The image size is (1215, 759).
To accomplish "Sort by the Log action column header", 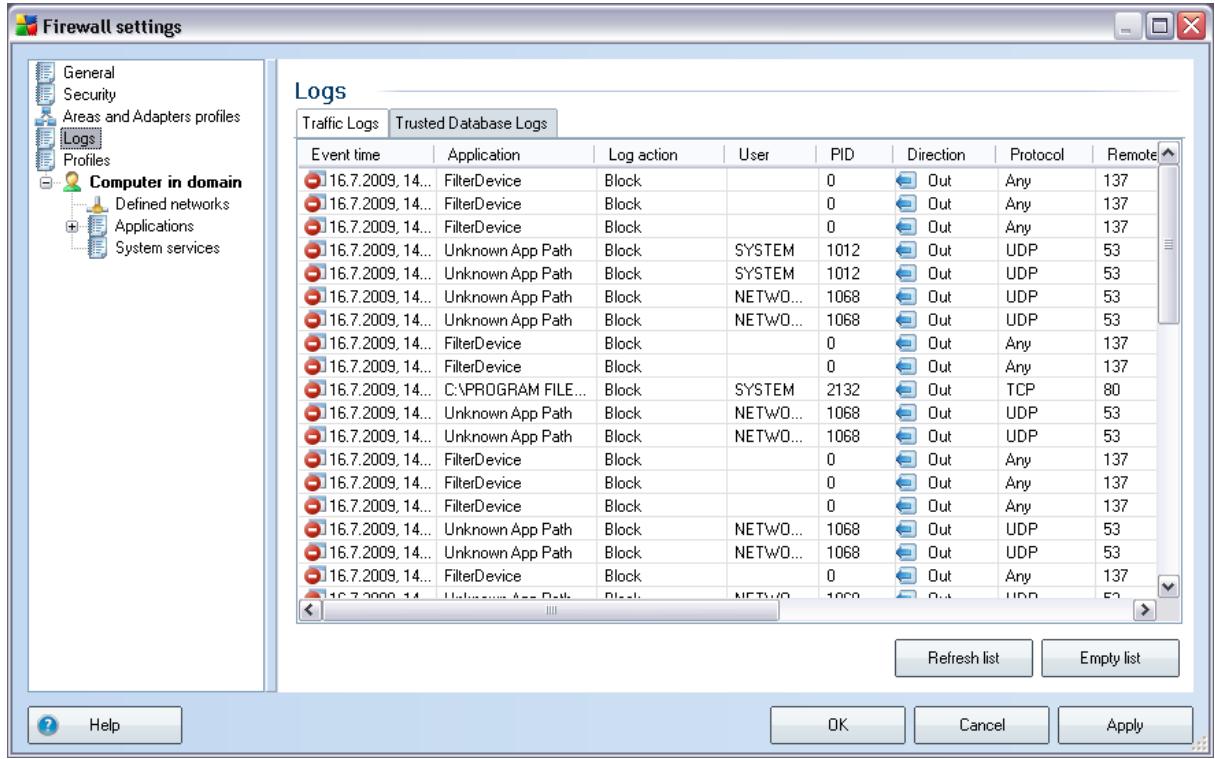I will [659, 155].
